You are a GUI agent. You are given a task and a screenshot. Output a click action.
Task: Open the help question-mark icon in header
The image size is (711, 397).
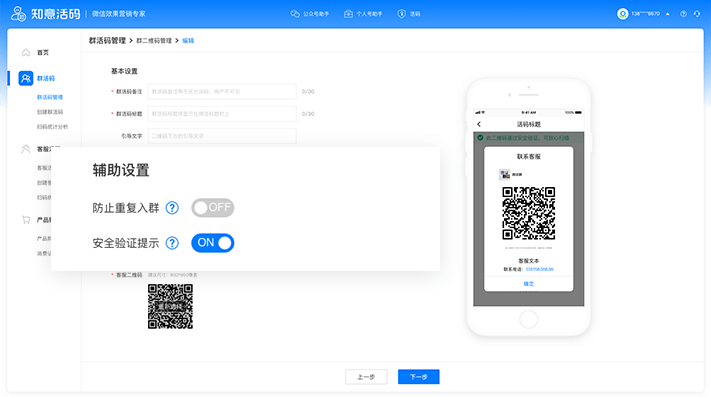683,14
